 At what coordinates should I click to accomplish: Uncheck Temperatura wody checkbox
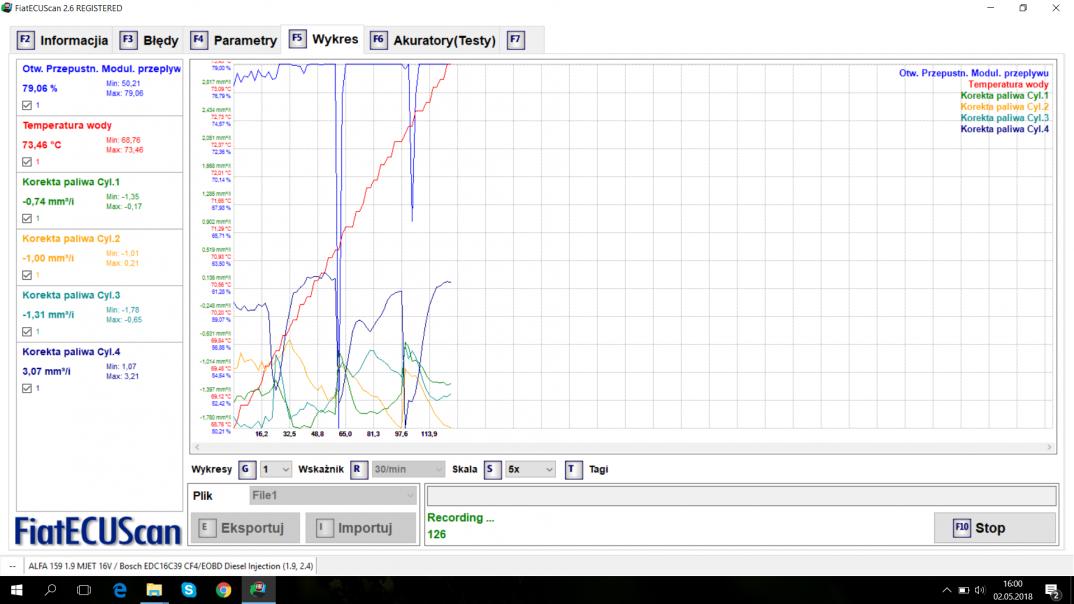(27, 162)
